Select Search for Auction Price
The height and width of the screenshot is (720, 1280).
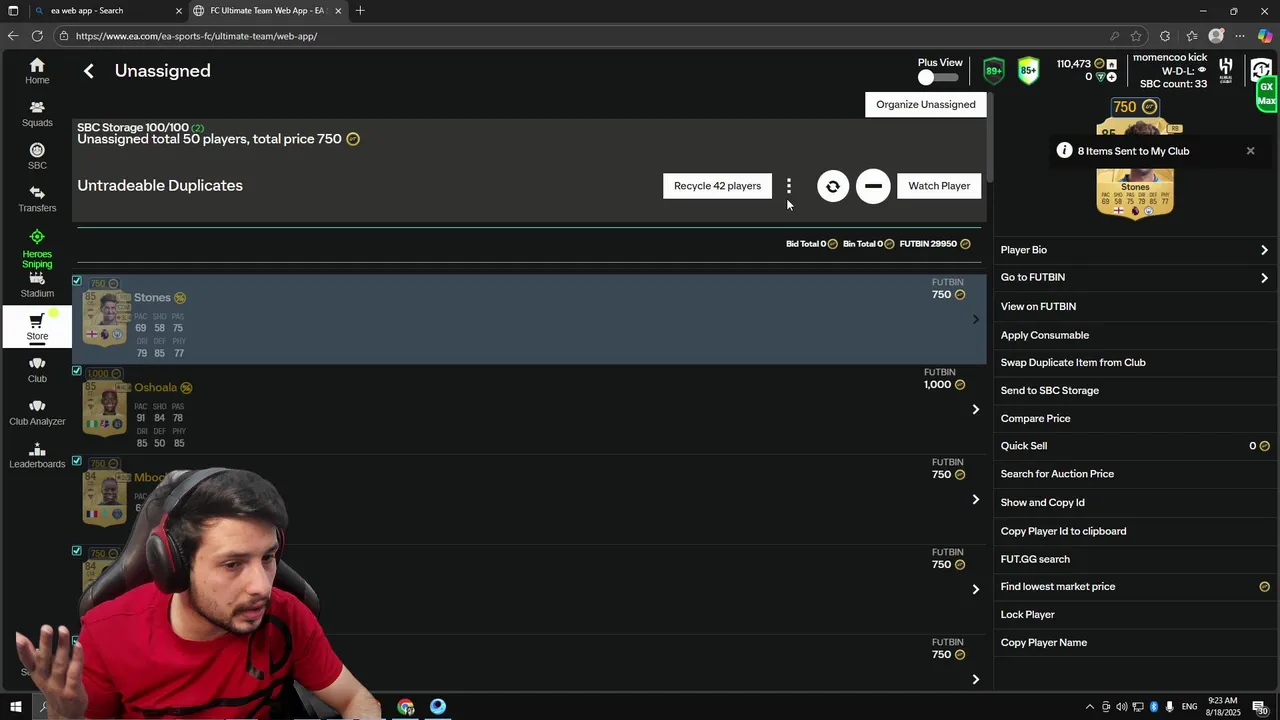[x=1135, y=474]
